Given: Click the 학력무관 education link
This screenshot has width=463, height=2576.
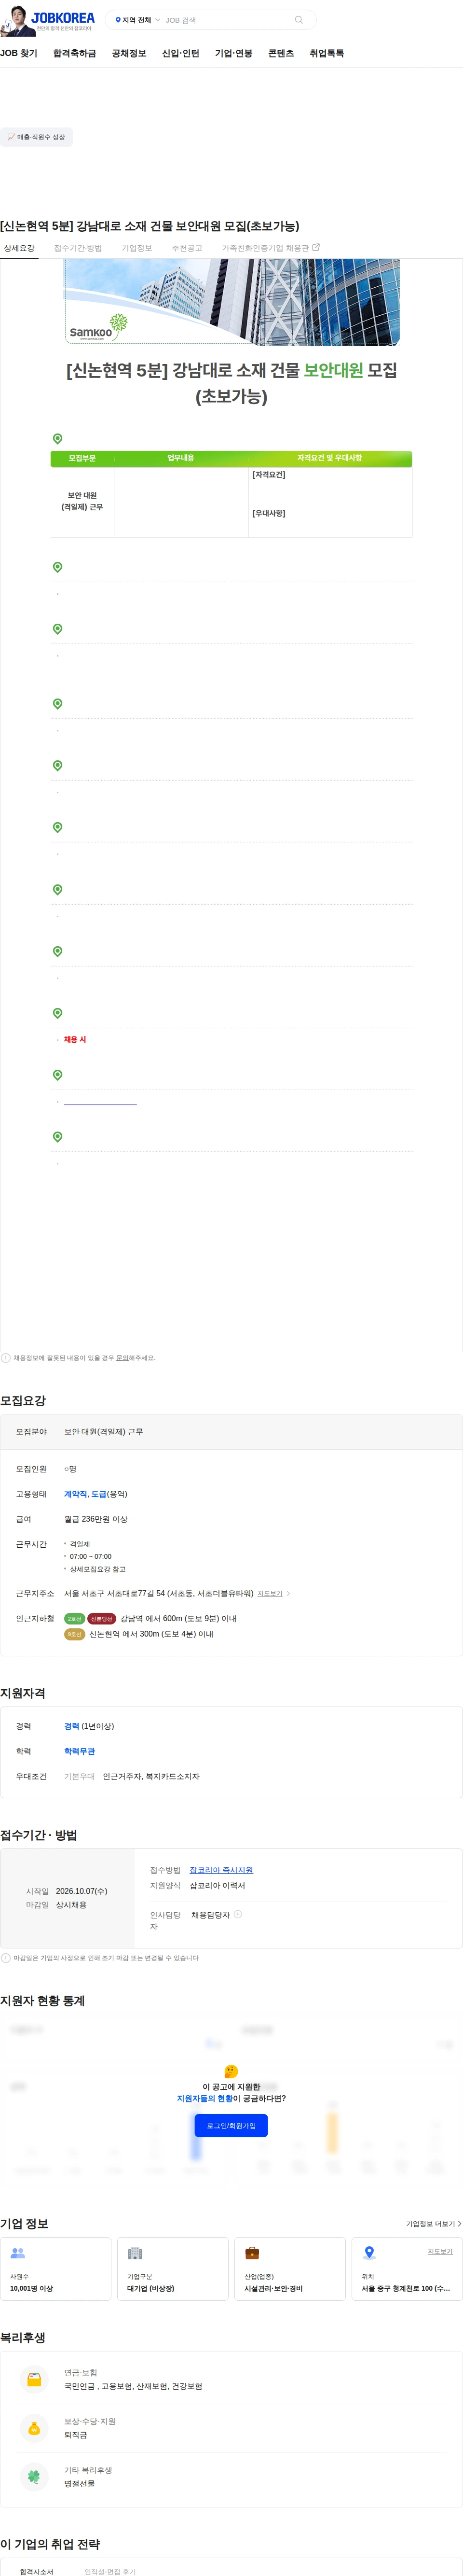Looking at the screenshot, I should tap(79, 1751).
